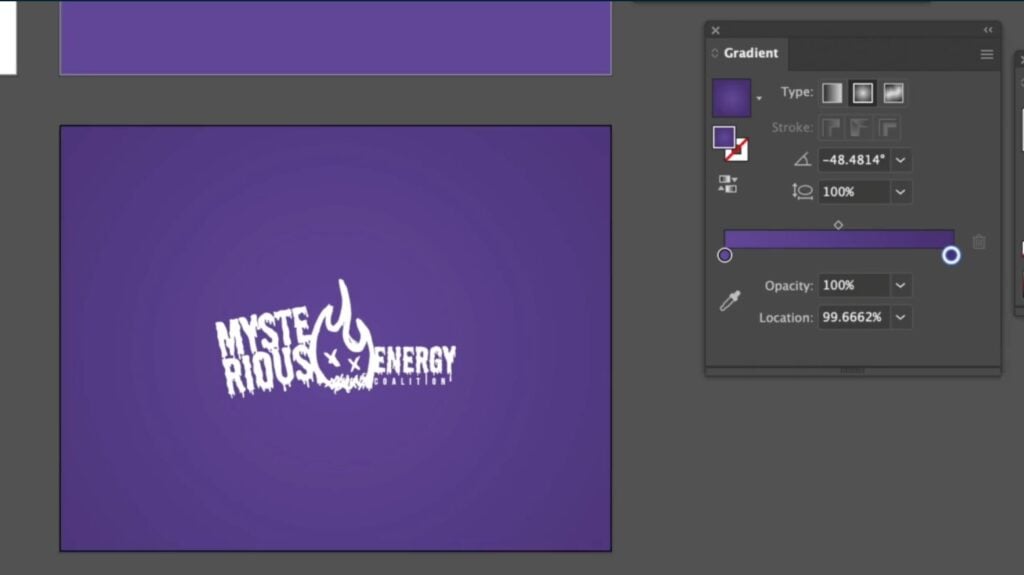Open the gradient preset picker arrow
This screenshot has height=575, width=1024.
(x=759, y=98)
